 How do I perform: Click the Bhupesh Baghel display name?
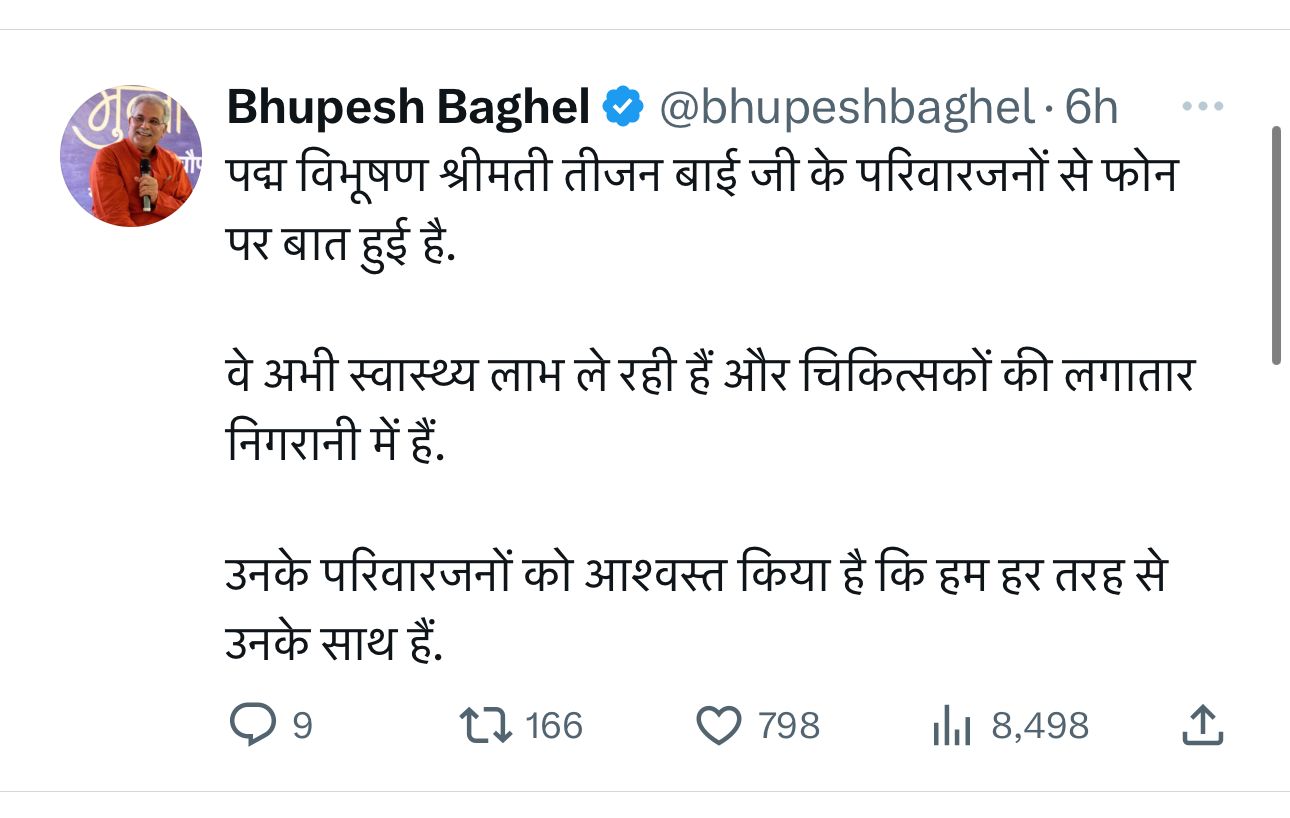tap(408, 107)
